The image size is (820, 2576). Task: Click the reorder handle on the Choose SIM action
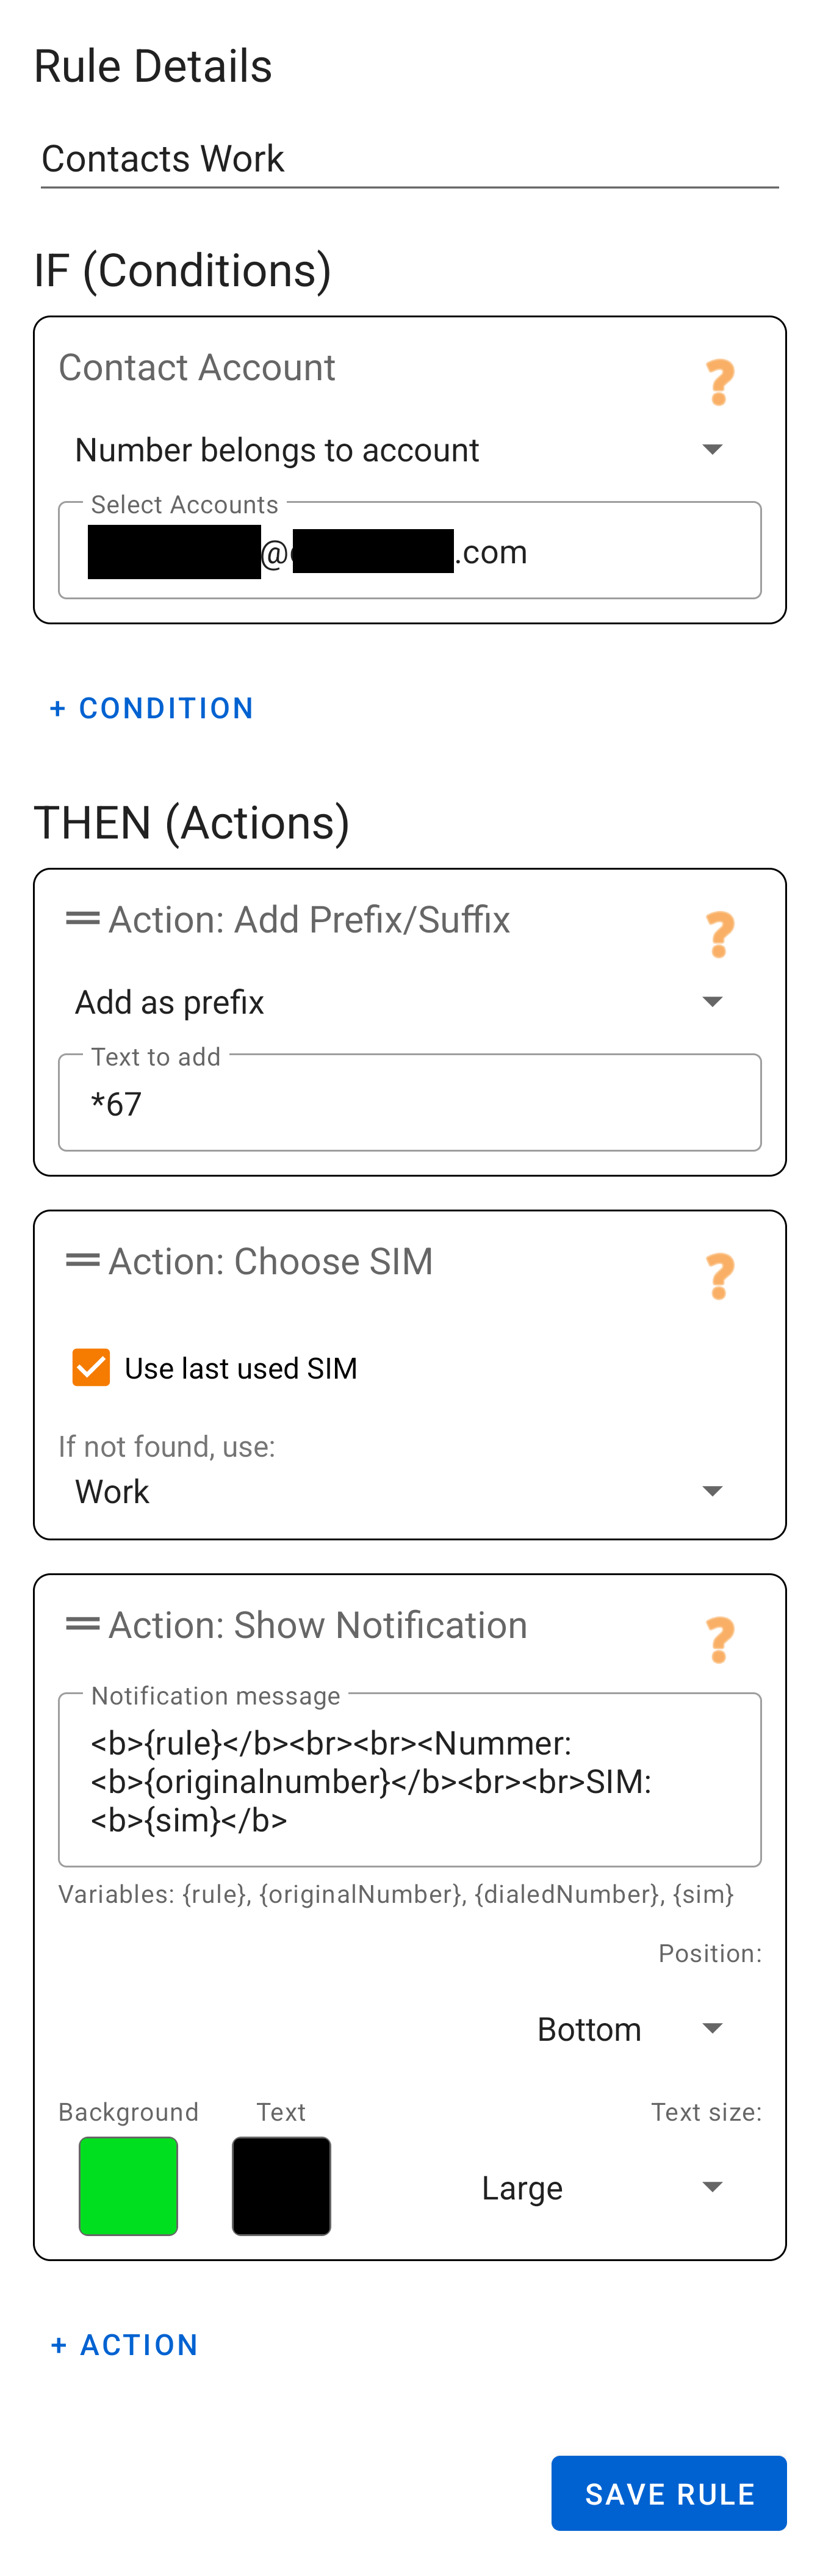coord(82,1261)
